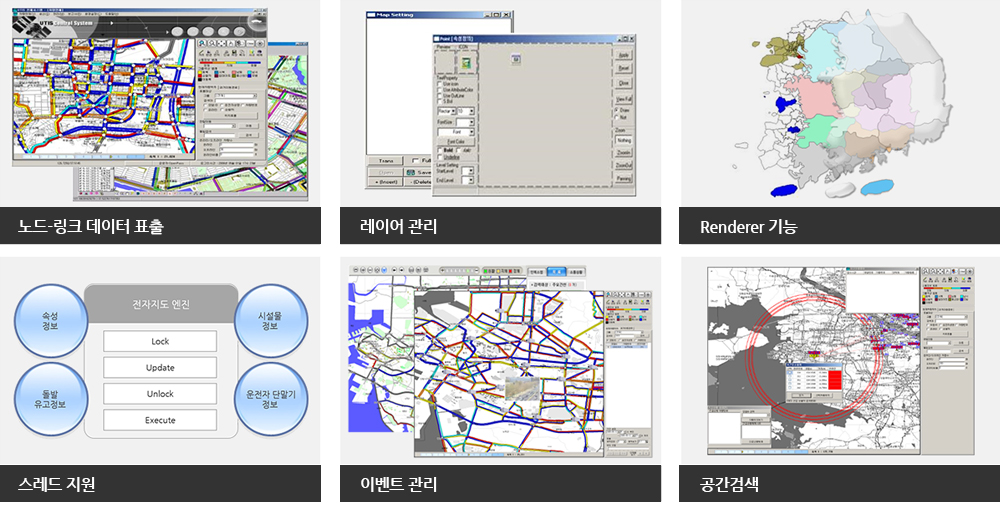
Task: Click the Nothing zoom option button
Action: (x=624, y=140)
